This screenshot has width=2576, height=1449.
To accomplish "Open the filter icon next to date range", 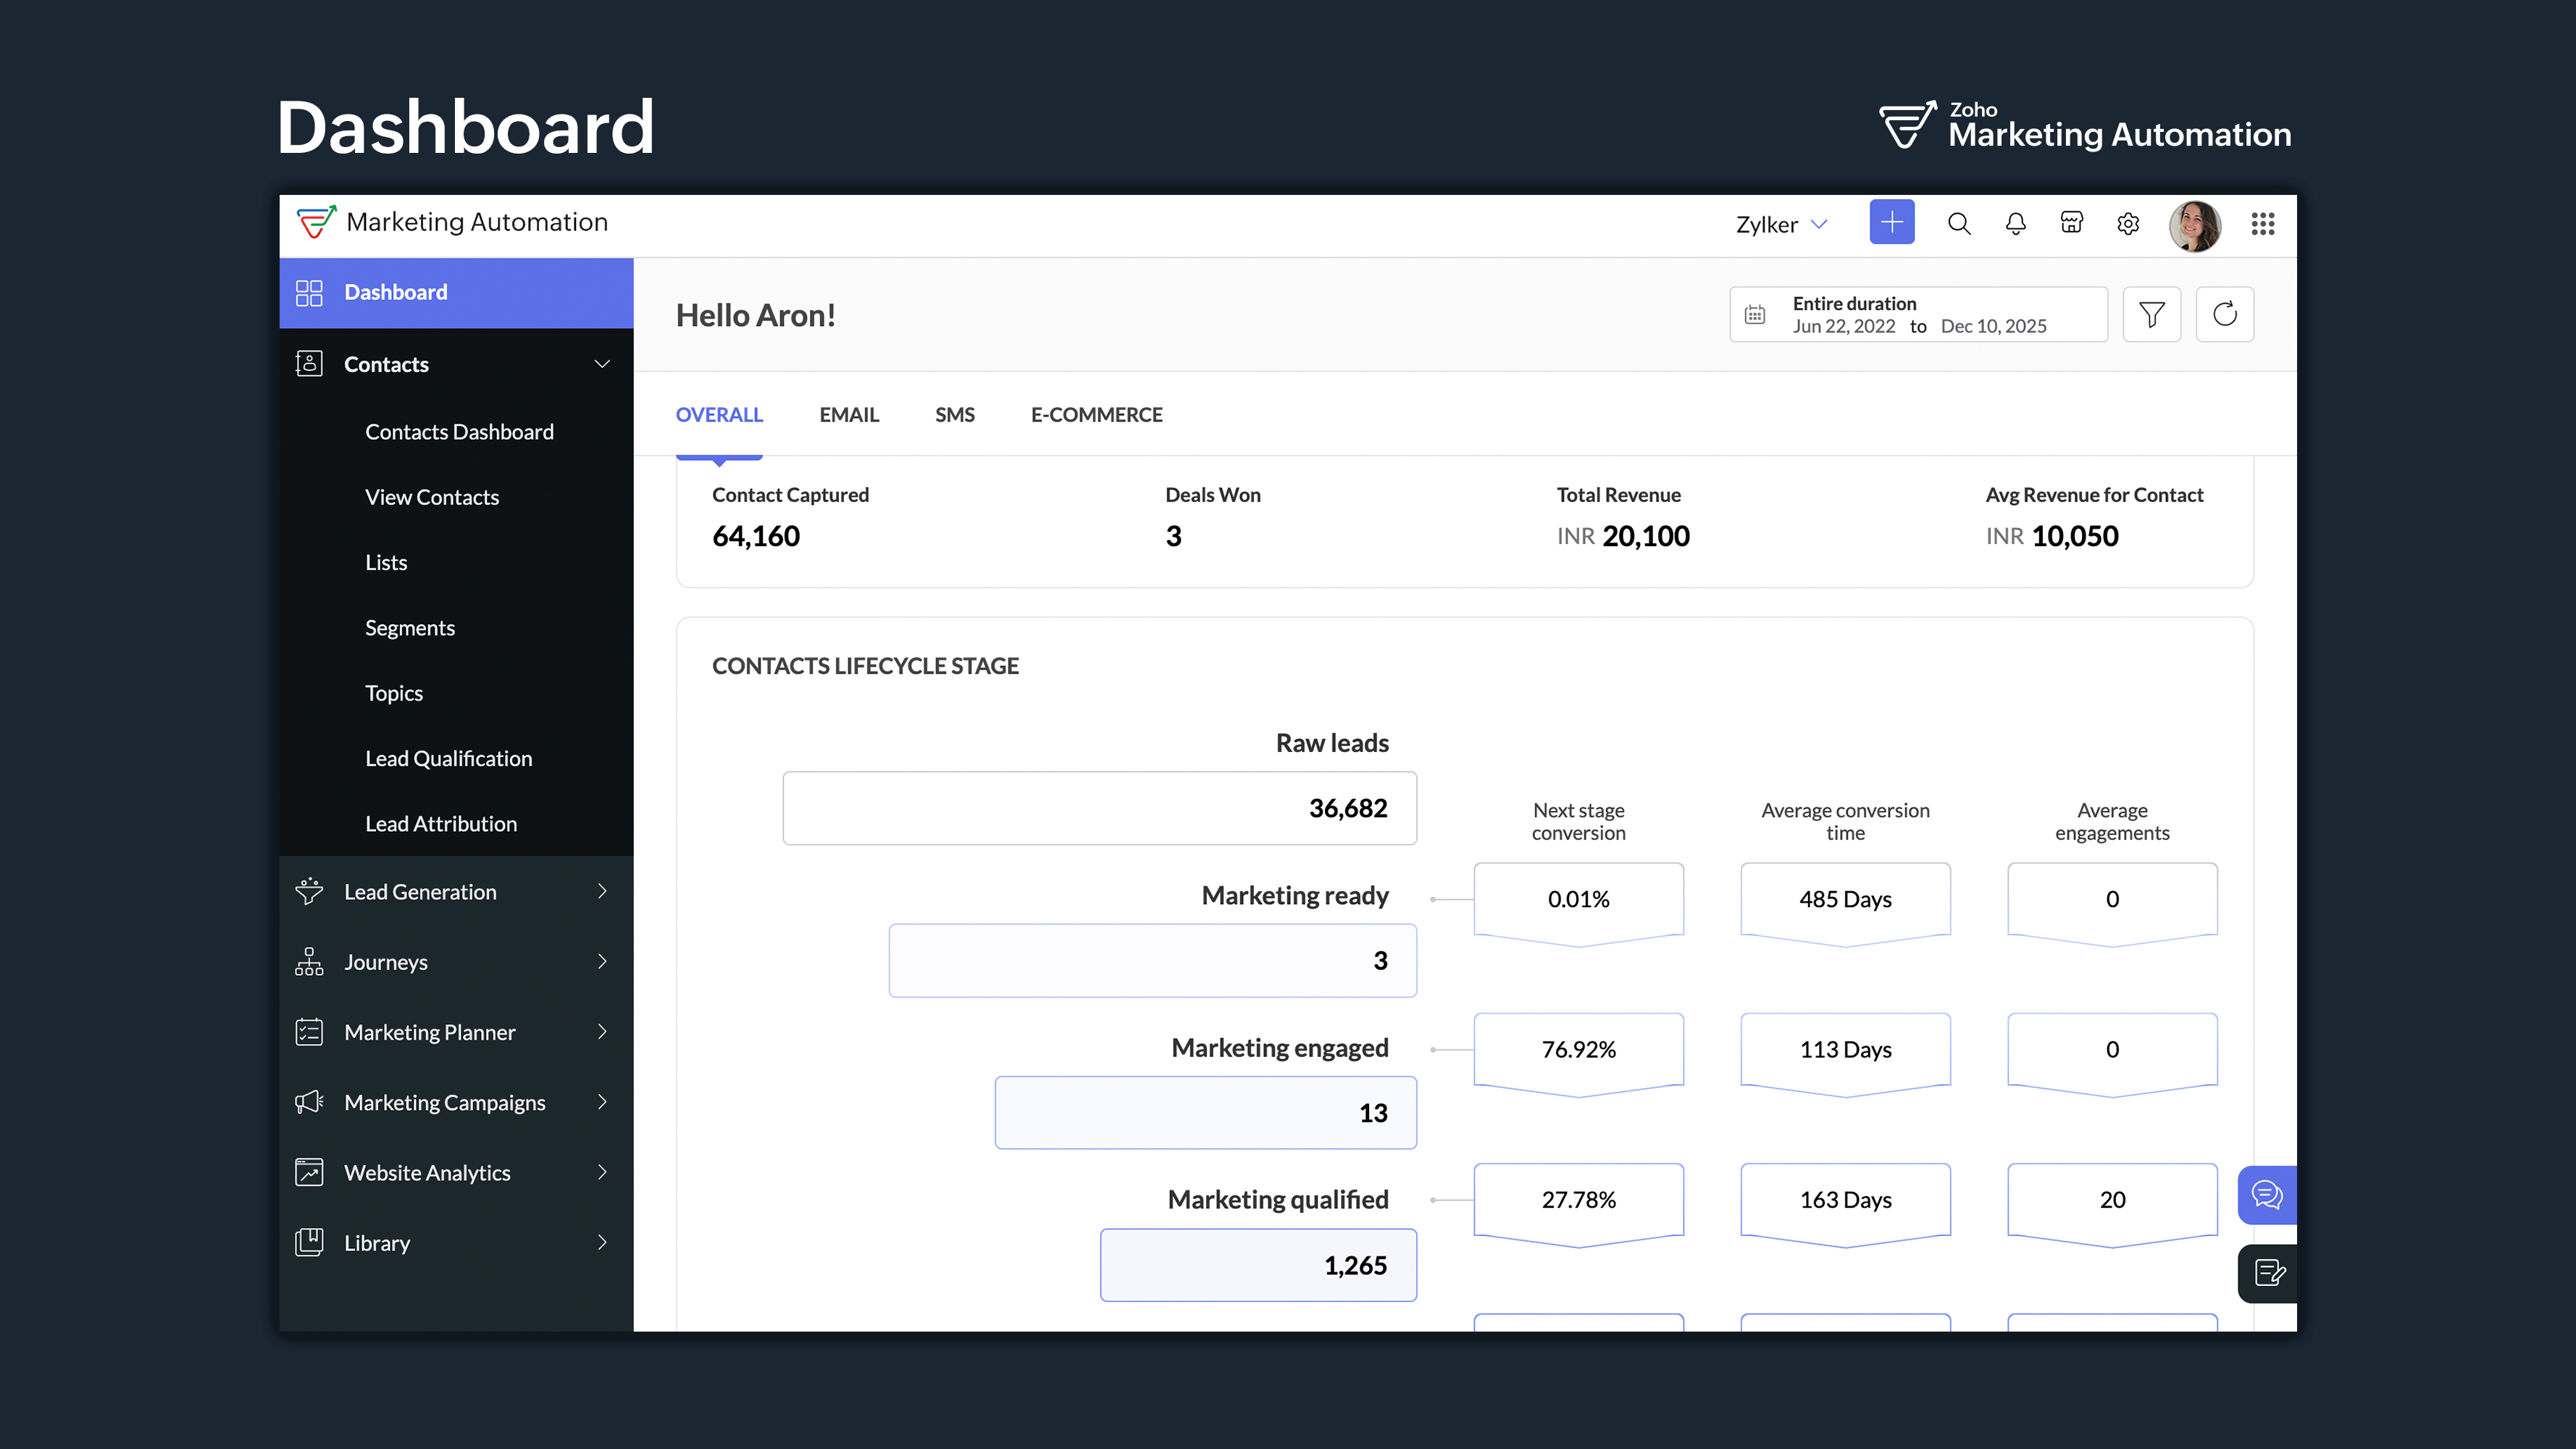I will point(2152,314).
